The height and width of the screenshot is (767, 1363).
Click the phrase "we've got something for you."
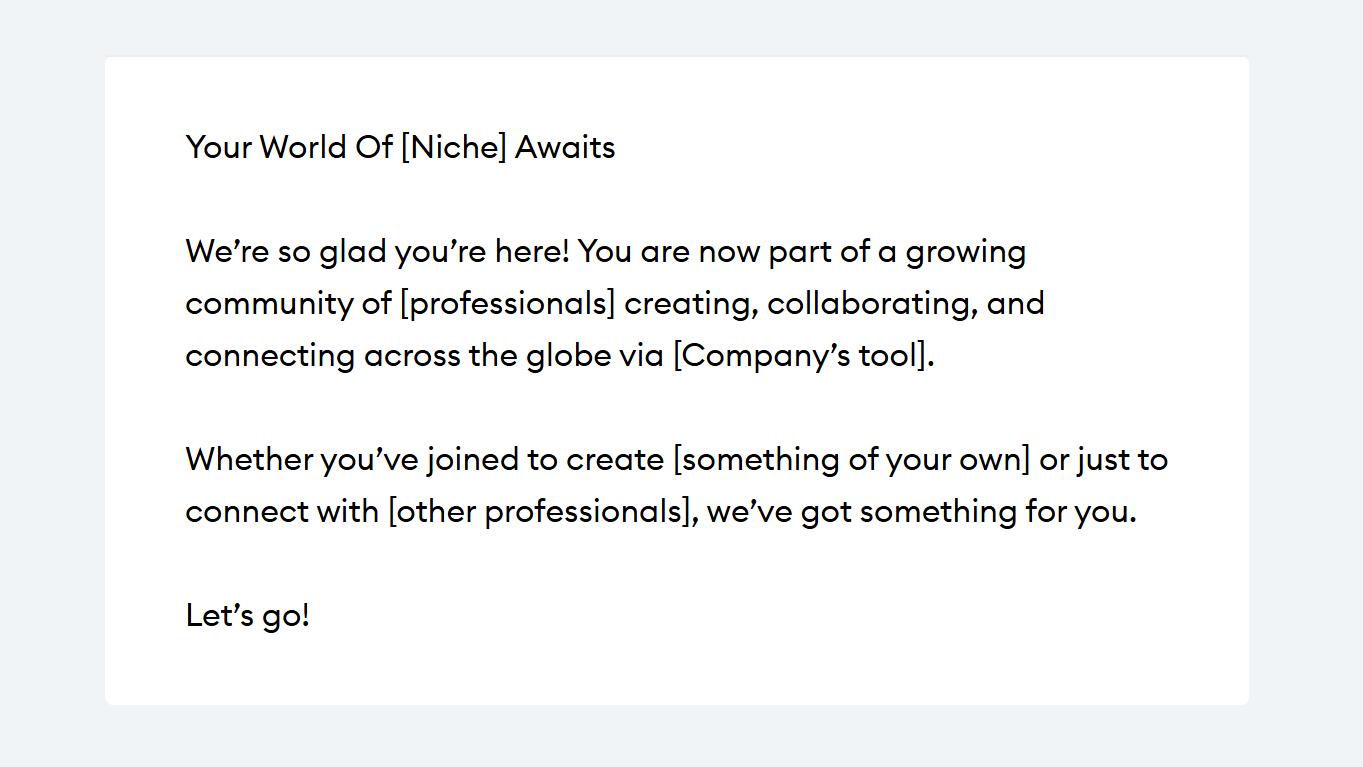click(921, 512)
